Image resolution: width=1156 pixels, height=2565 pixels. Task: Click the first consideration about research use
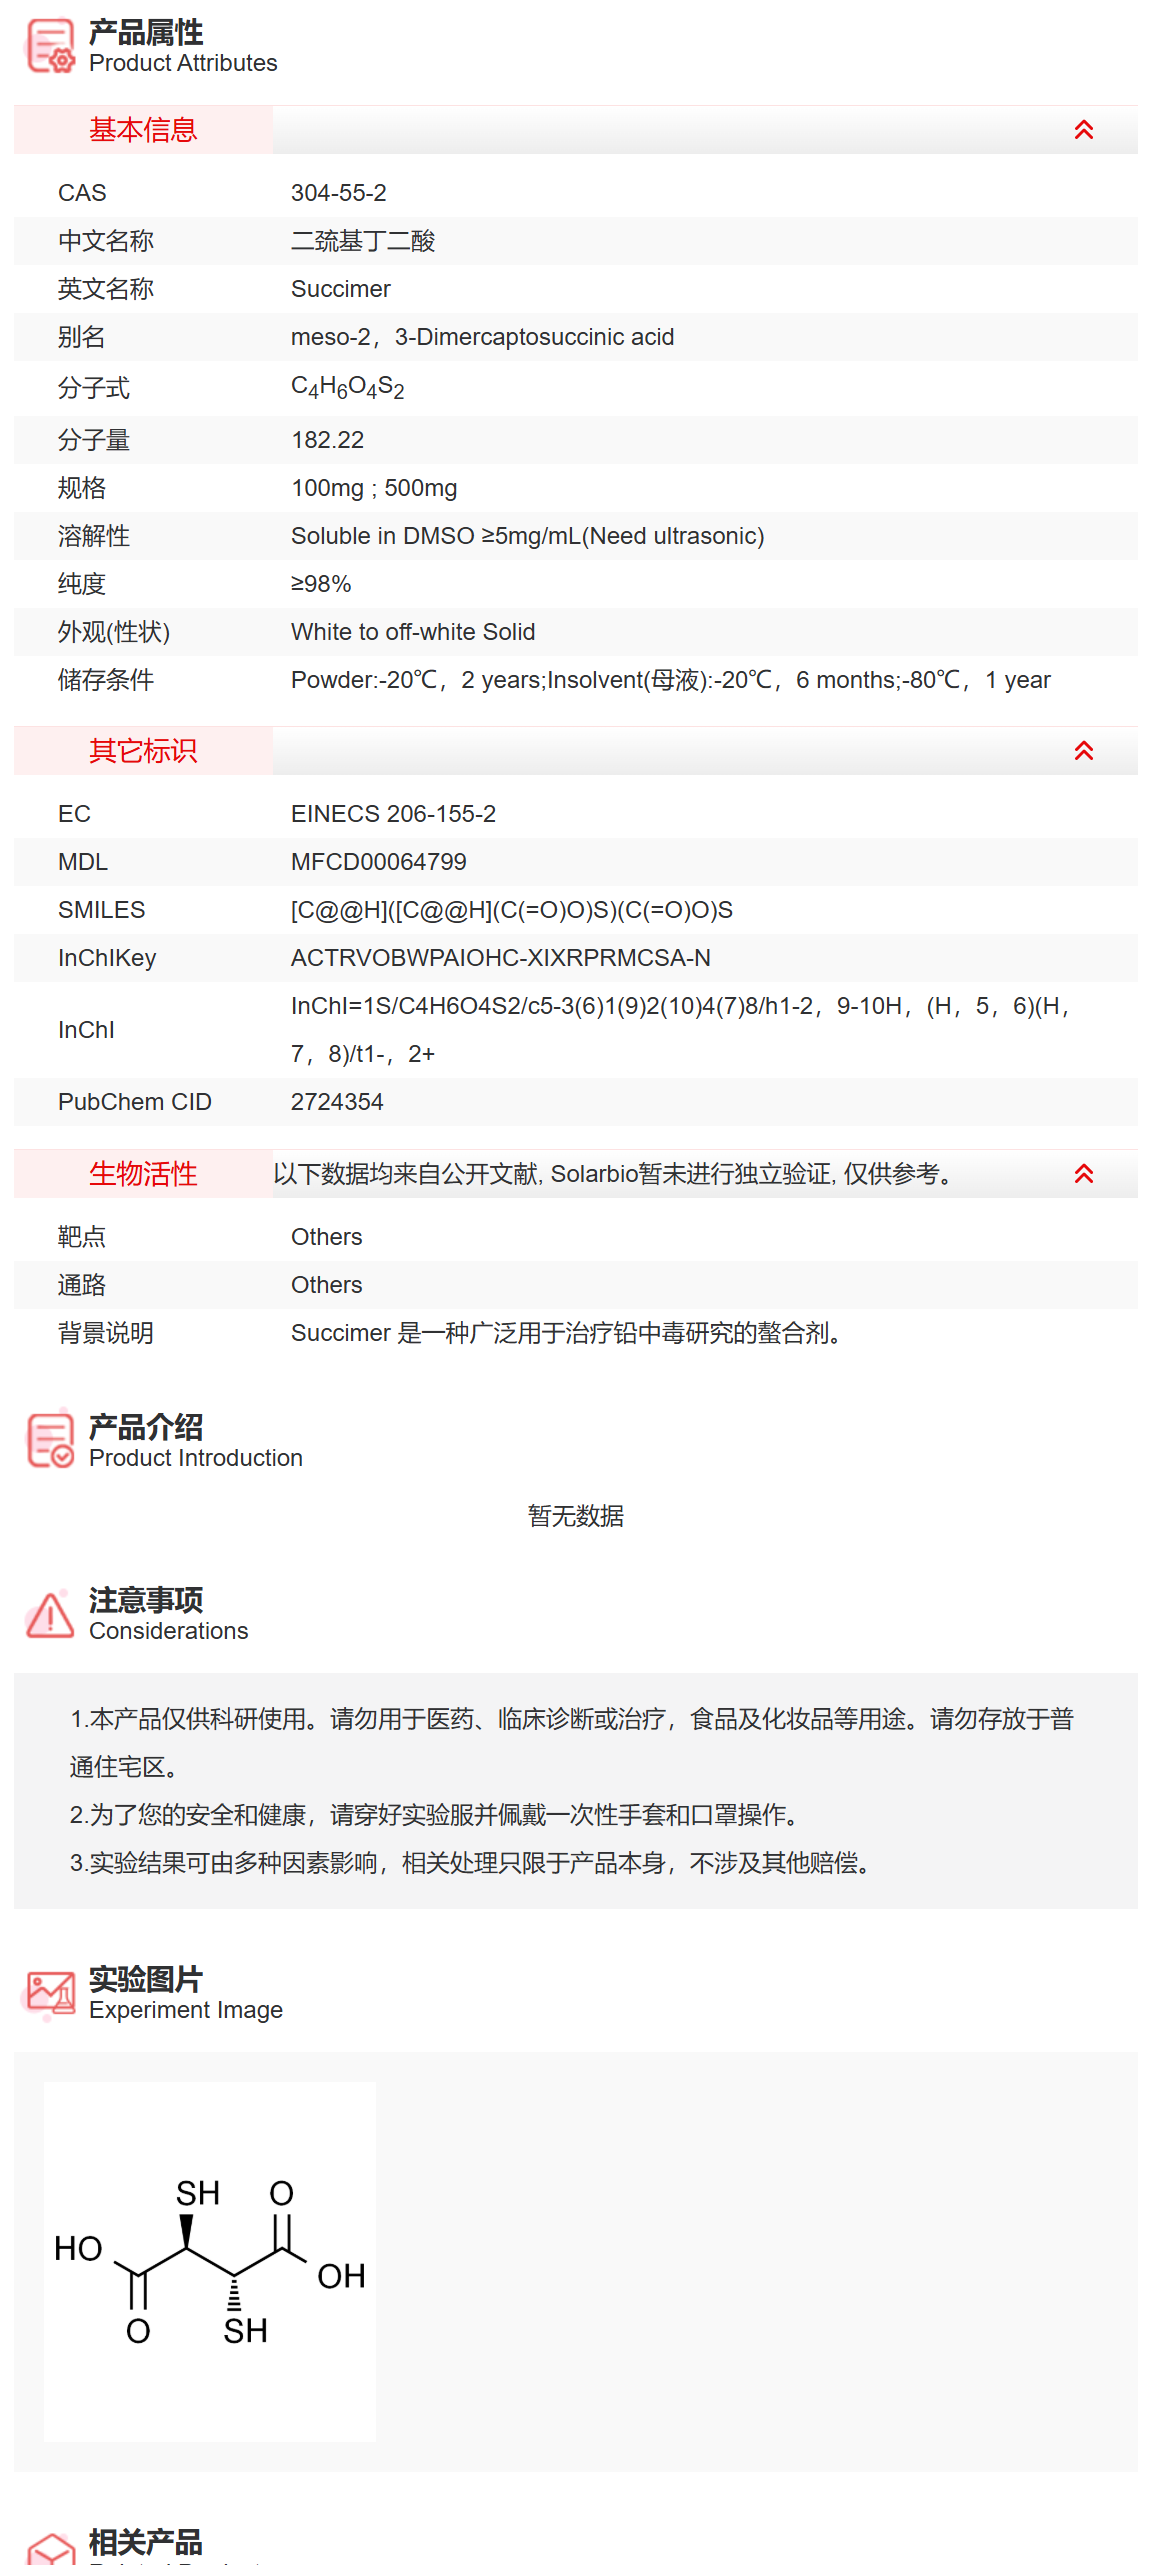[572, 1743]
